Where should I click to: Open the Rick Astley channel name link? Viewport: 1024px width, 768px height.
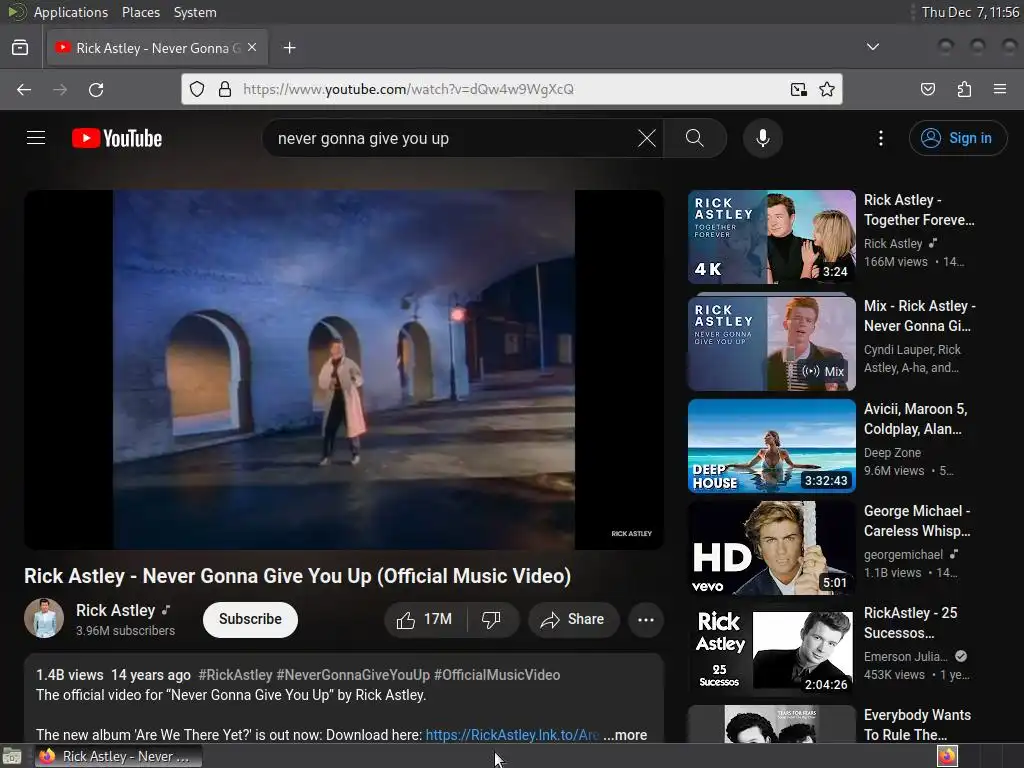pyautogui.click(x=116, y=610)
